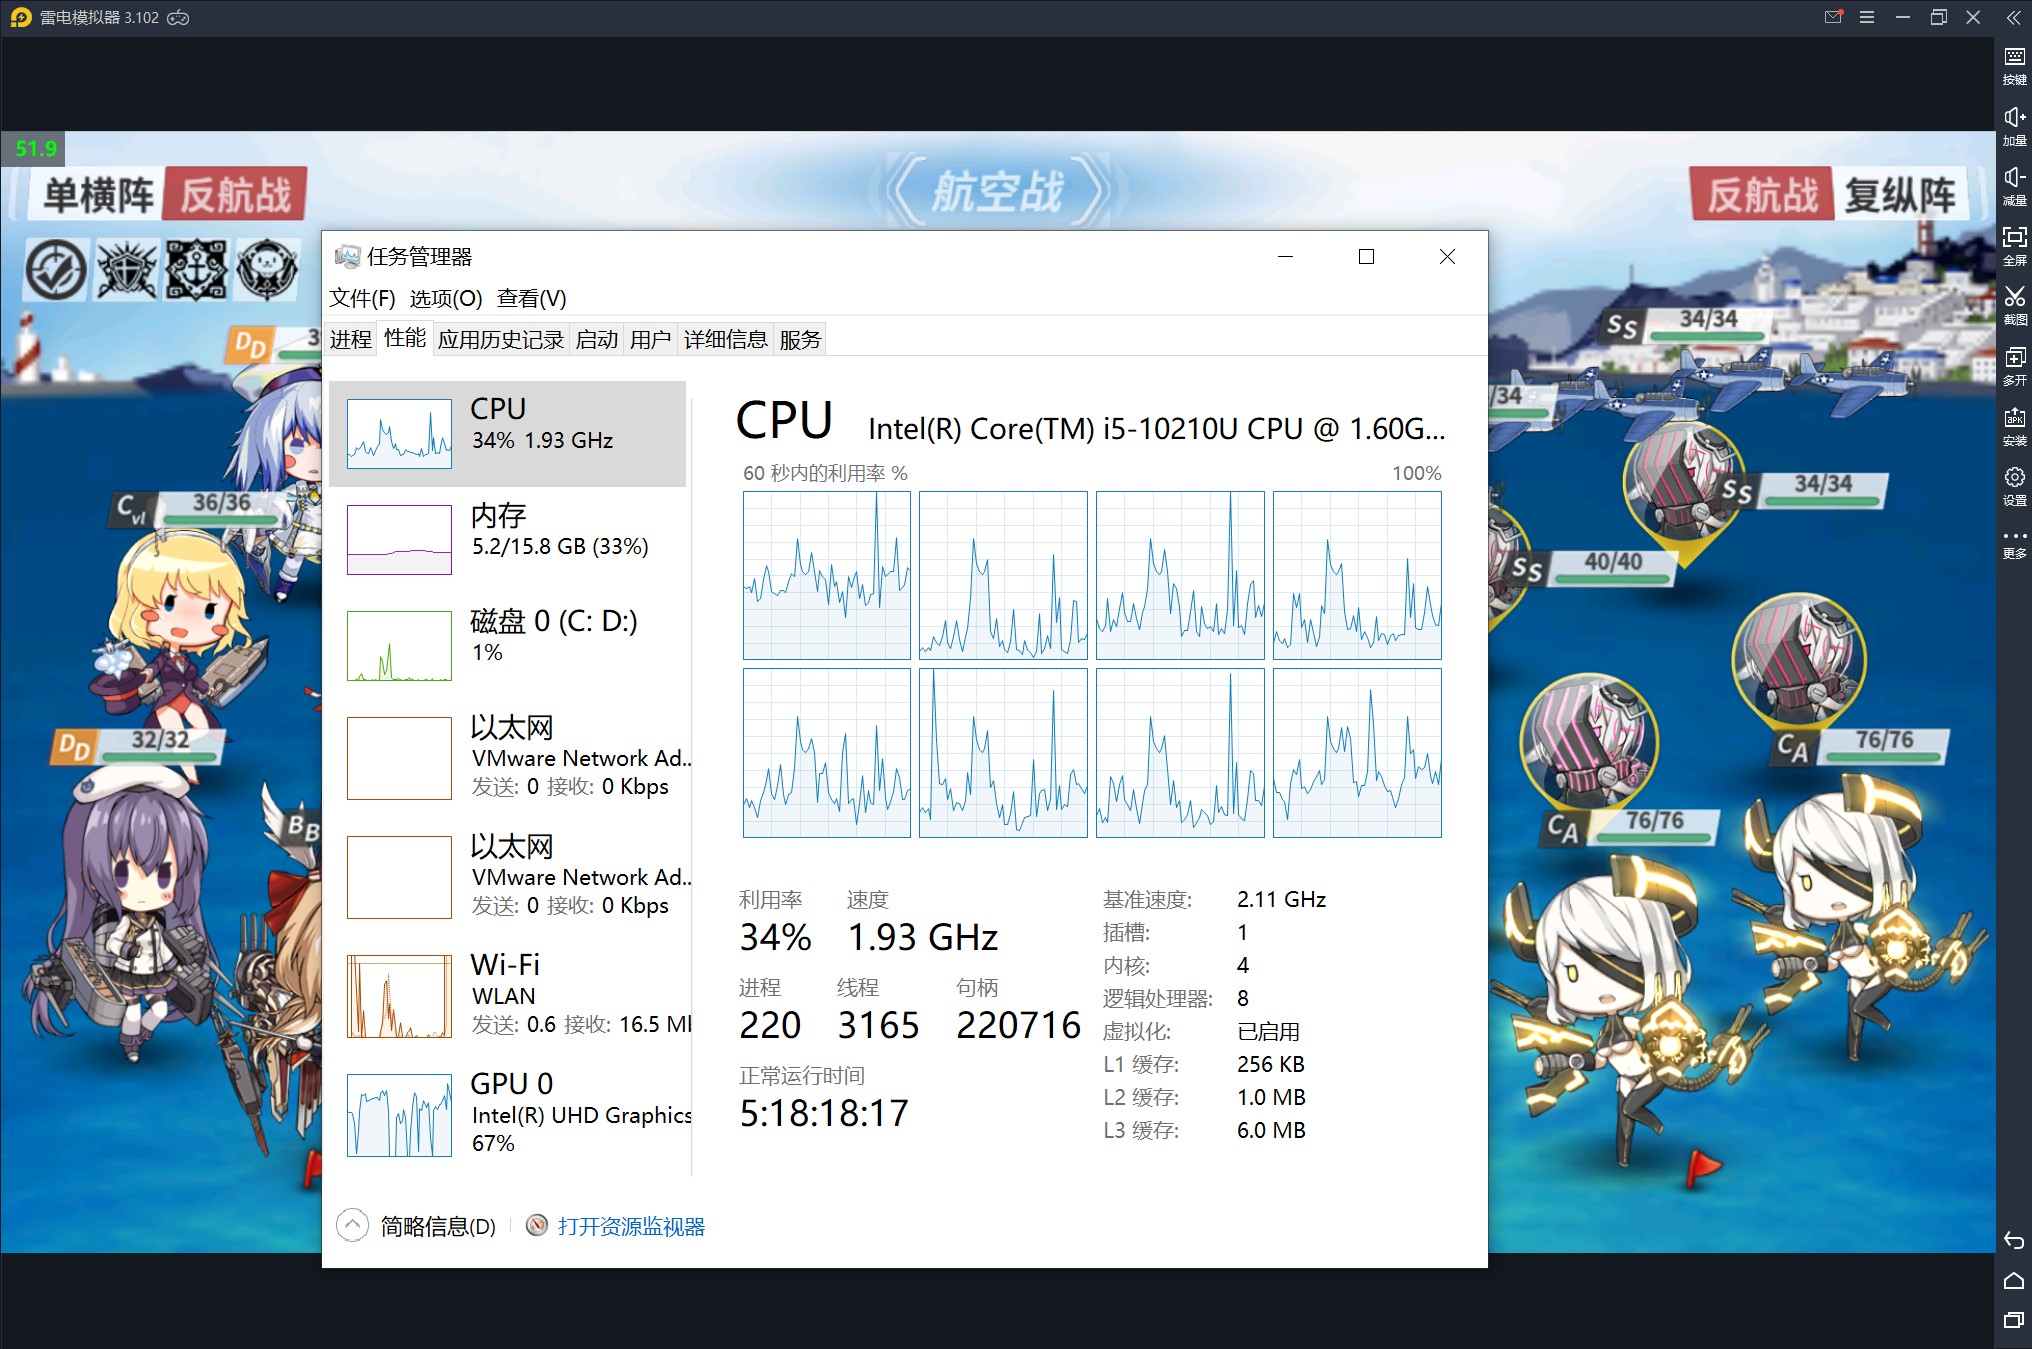Viewport: 2032px width, 1349px height.
Task: Increase volume with 加量 icon
Action: [2014, 126]
